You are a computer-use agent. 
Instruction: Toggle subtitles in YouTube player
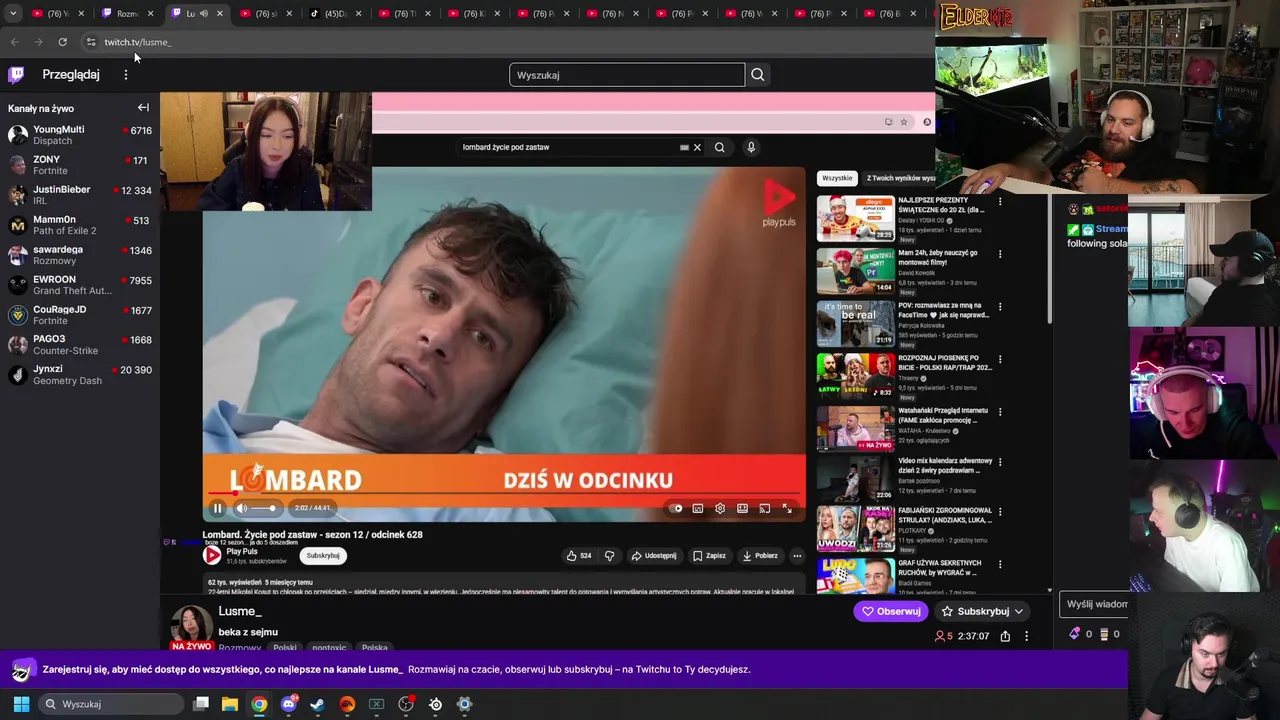[x=698, y=508]
